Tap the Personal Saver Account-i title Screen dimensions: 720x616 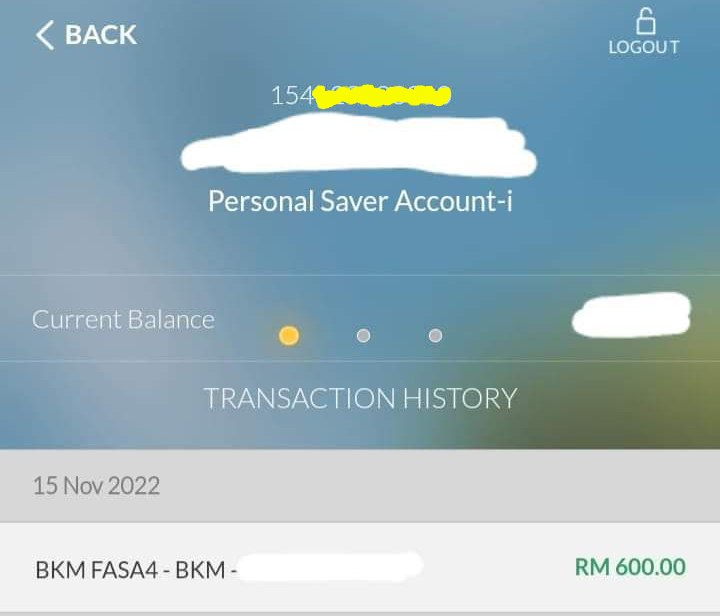click(360, 201)
